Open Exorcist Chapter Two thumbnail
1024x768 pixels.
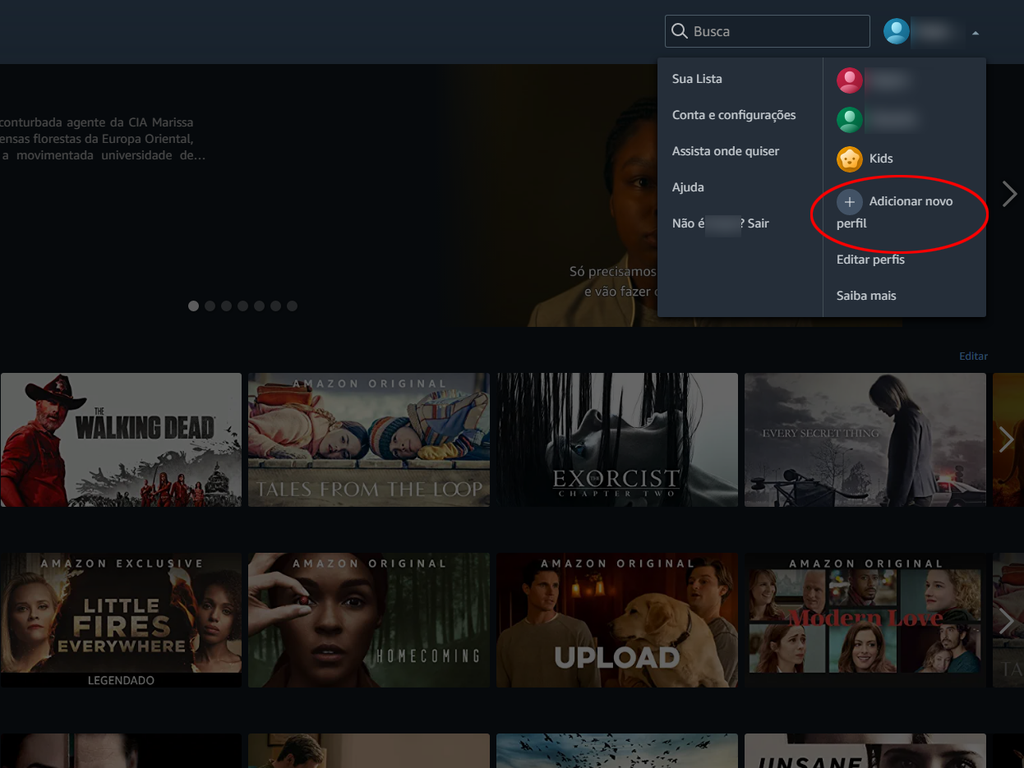[x=617, y=440]
